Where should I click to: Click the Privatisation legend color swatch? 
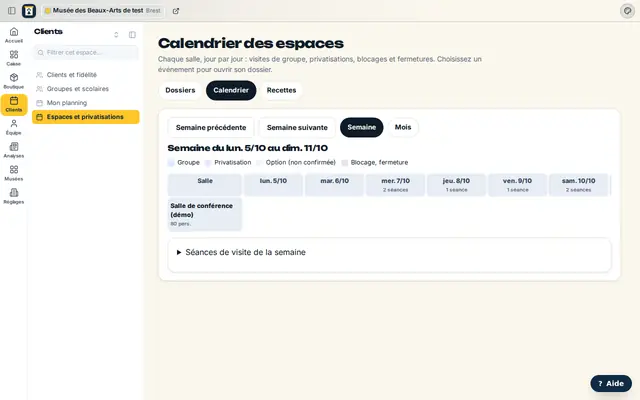pos(208,162)
